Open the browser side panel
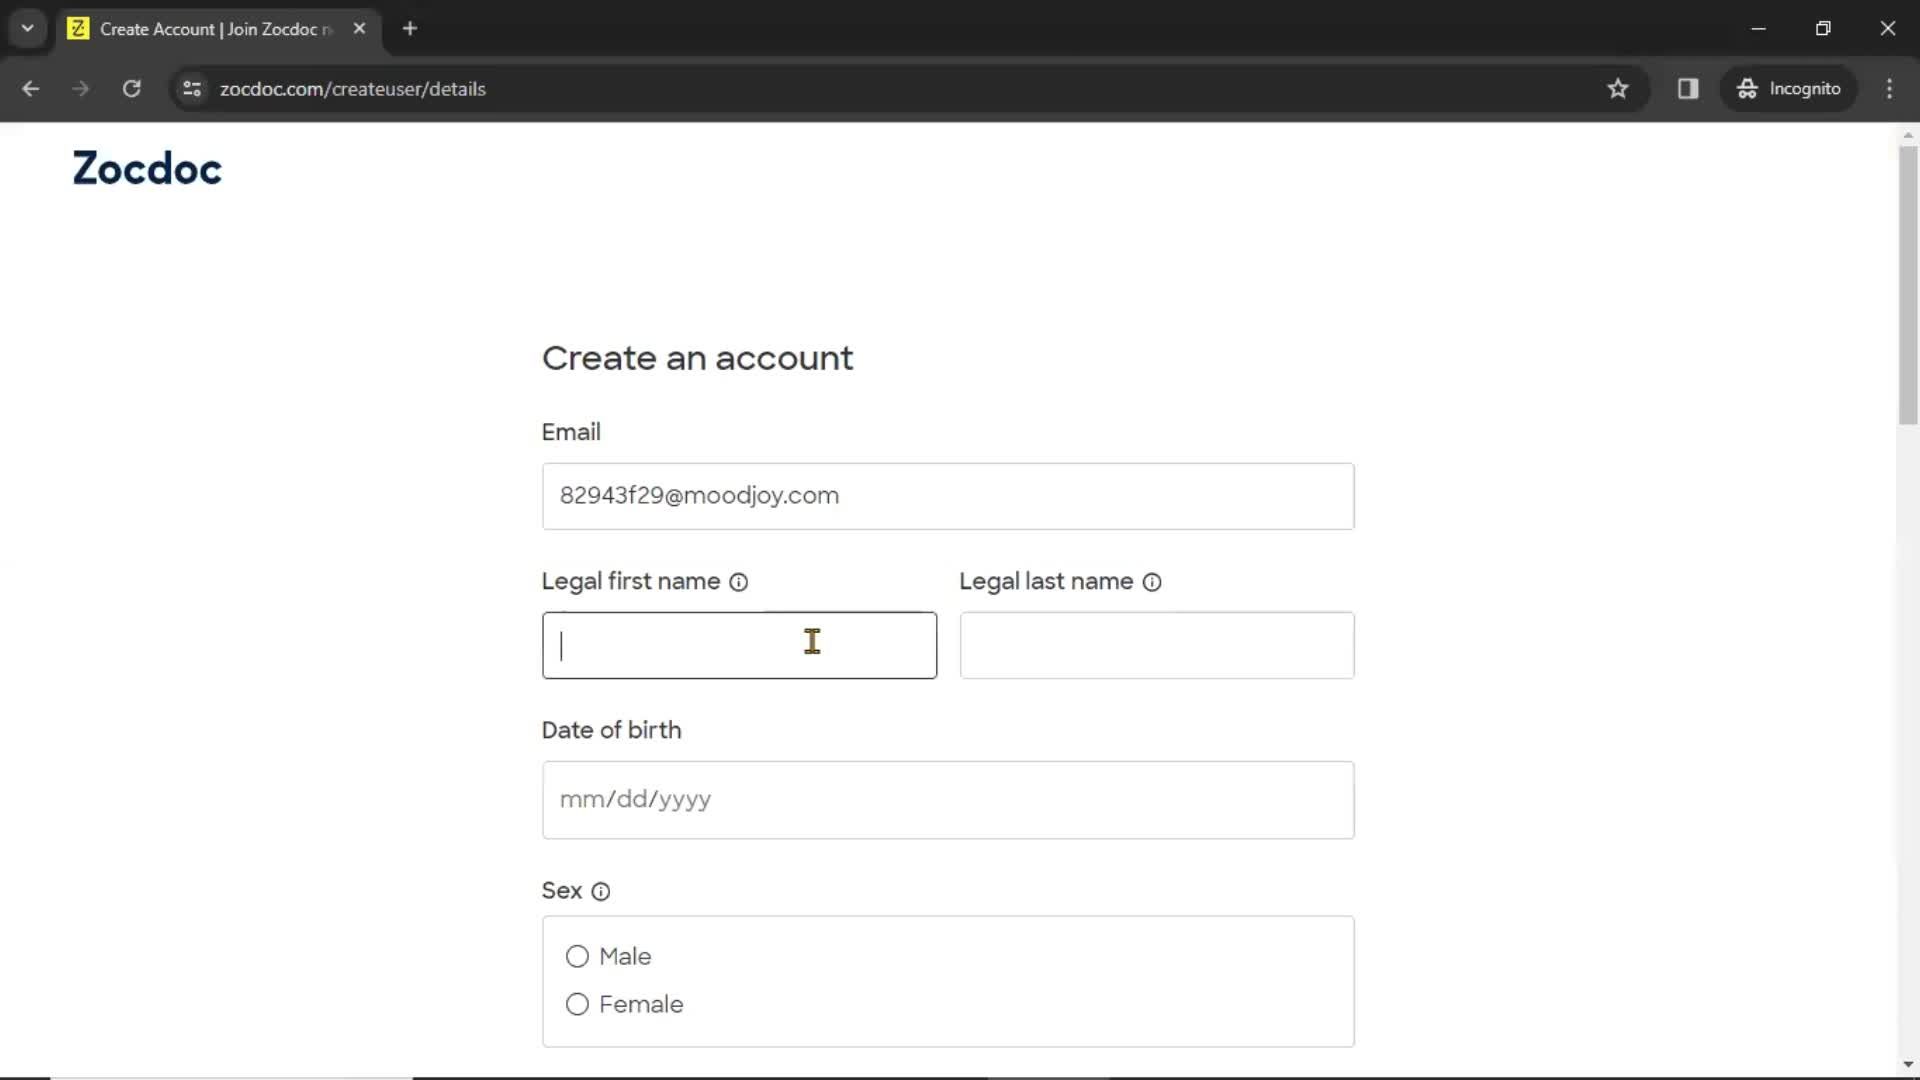Viewport: 1920px width, 1080px height. pyautogui.click(x=1688, y=89)
